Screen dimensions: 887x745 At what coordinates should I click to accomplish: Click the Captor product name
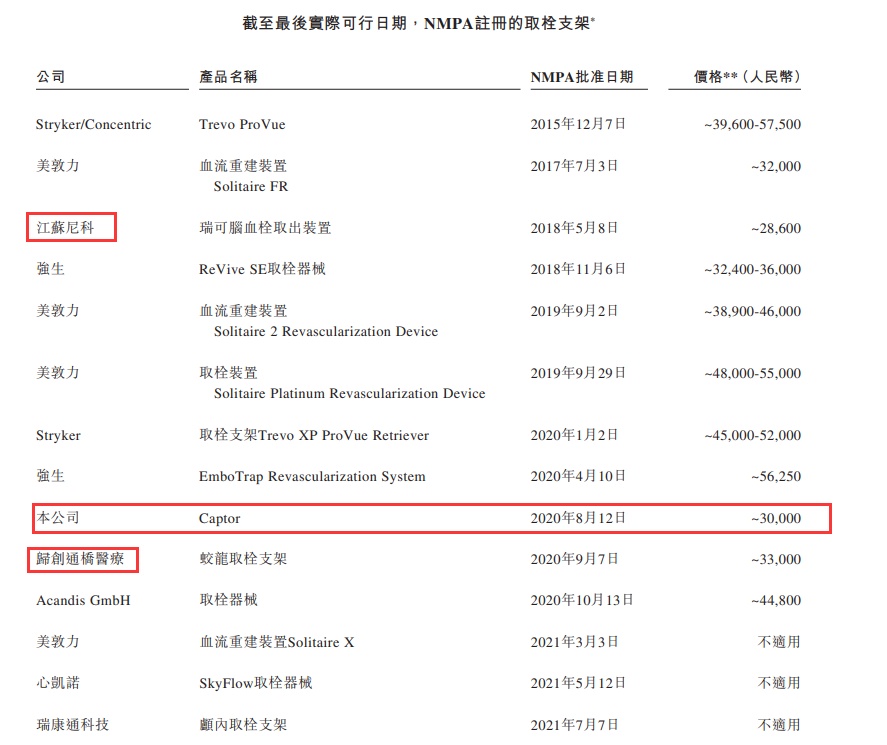[x=219, y=519]
